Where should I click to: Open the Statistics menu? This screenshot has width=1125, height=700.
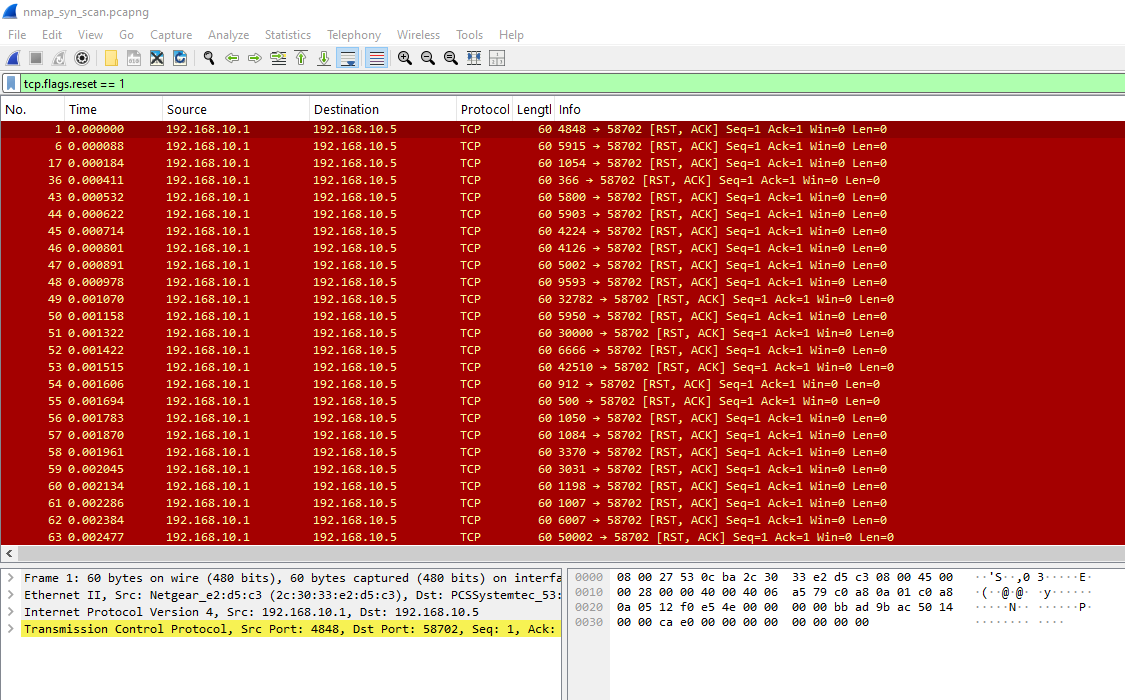coord(288,34)
